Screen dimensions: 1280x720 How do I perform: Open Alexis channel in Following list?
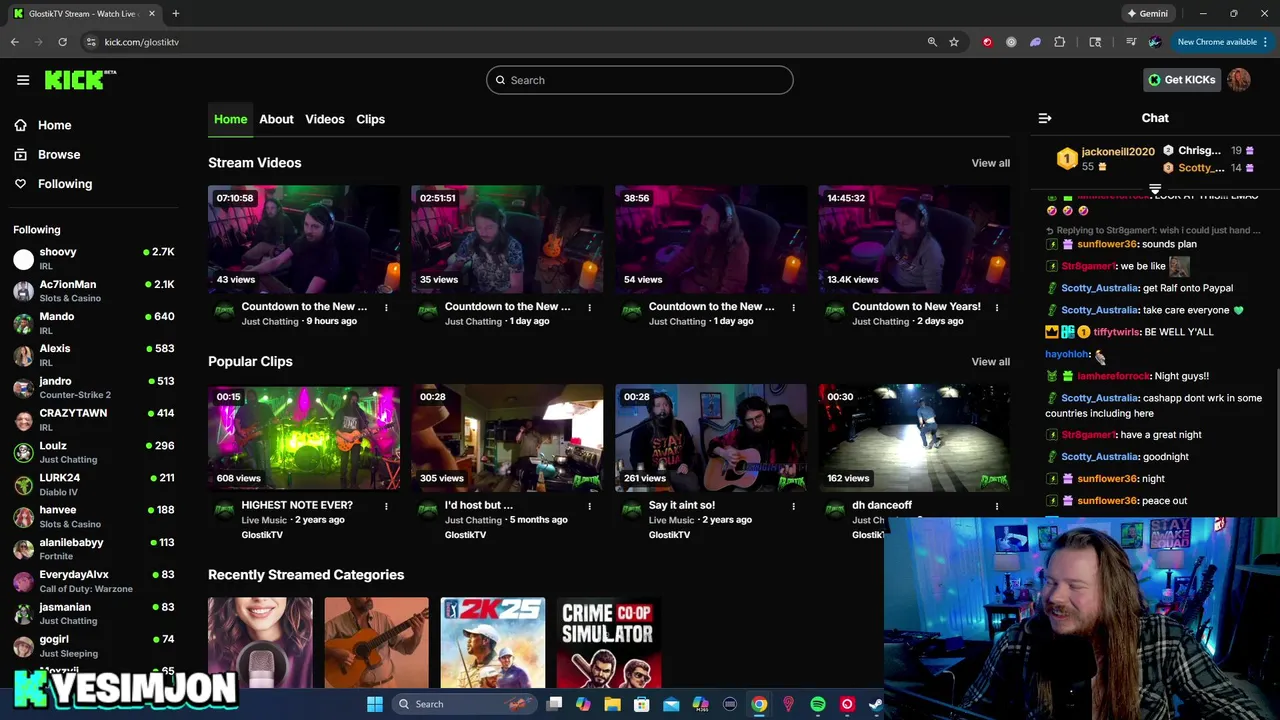(x=94, y=355)
